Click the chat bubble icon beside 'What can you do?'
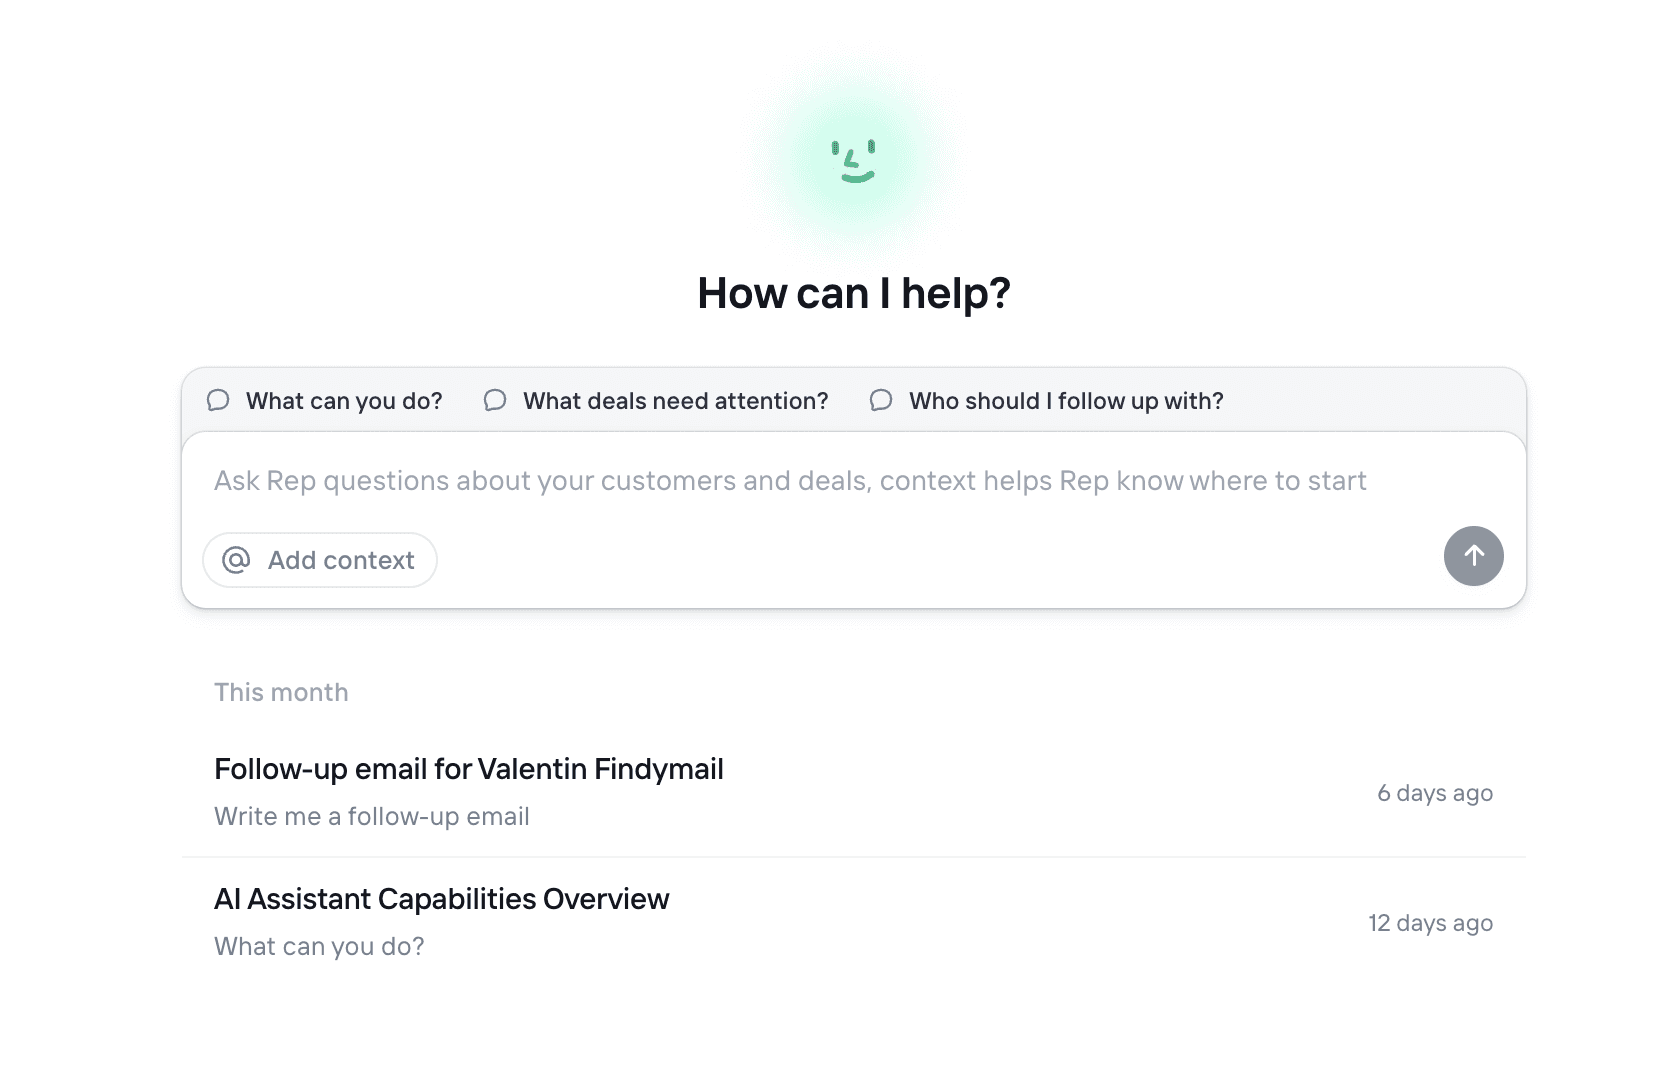 (x=218, y=400)
